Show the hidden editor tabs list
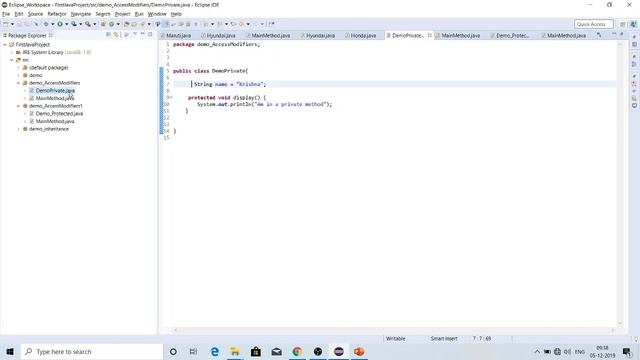Viewport: 640px width, 360px height. (599, 36)
